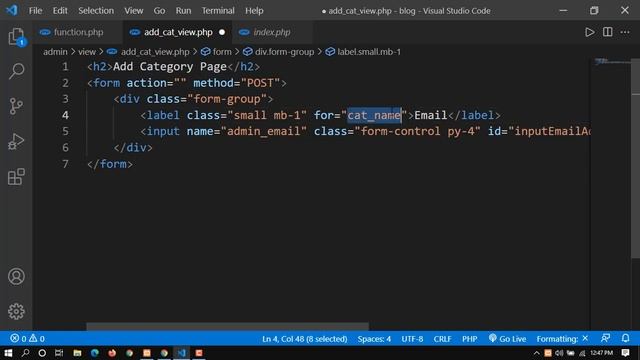Toggle the Formatting status bar item

[x=562, y=339]
